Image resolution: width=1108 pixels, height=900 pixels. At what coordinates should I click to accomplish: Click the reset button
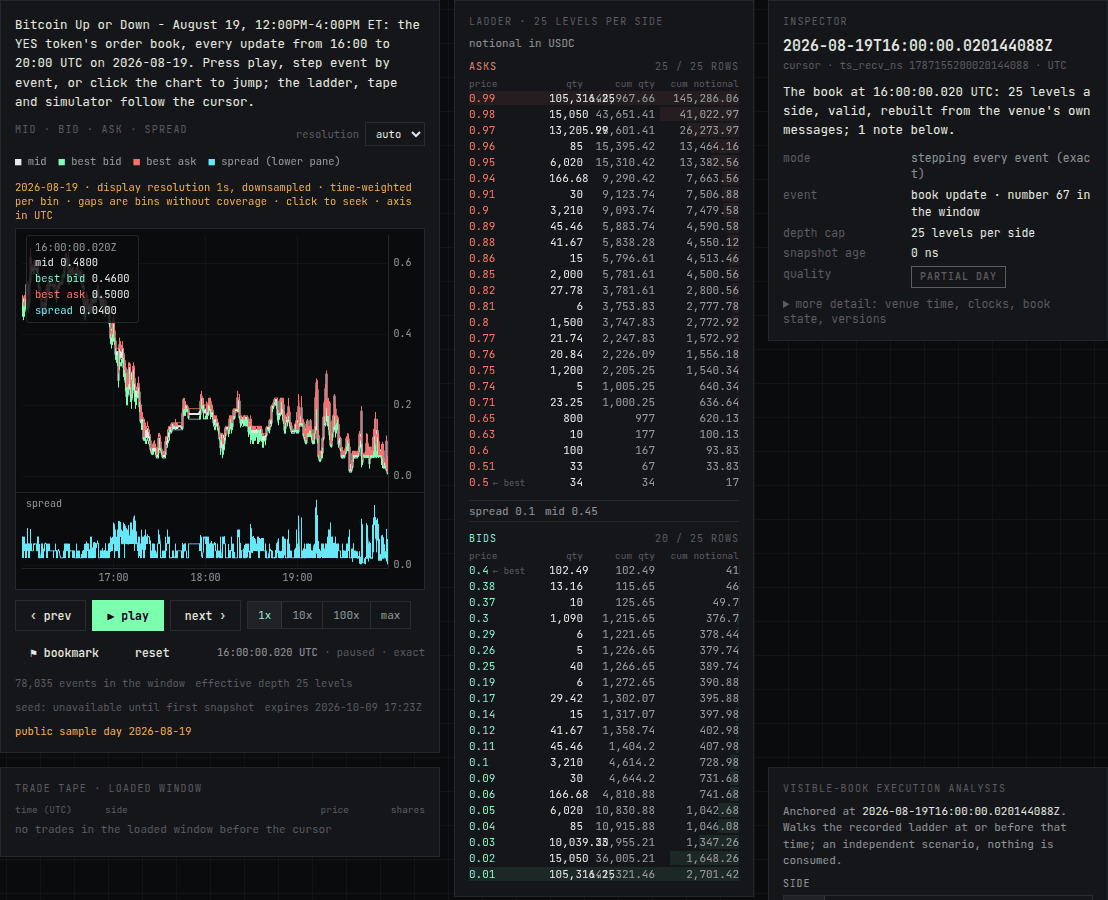coord(152,653)
